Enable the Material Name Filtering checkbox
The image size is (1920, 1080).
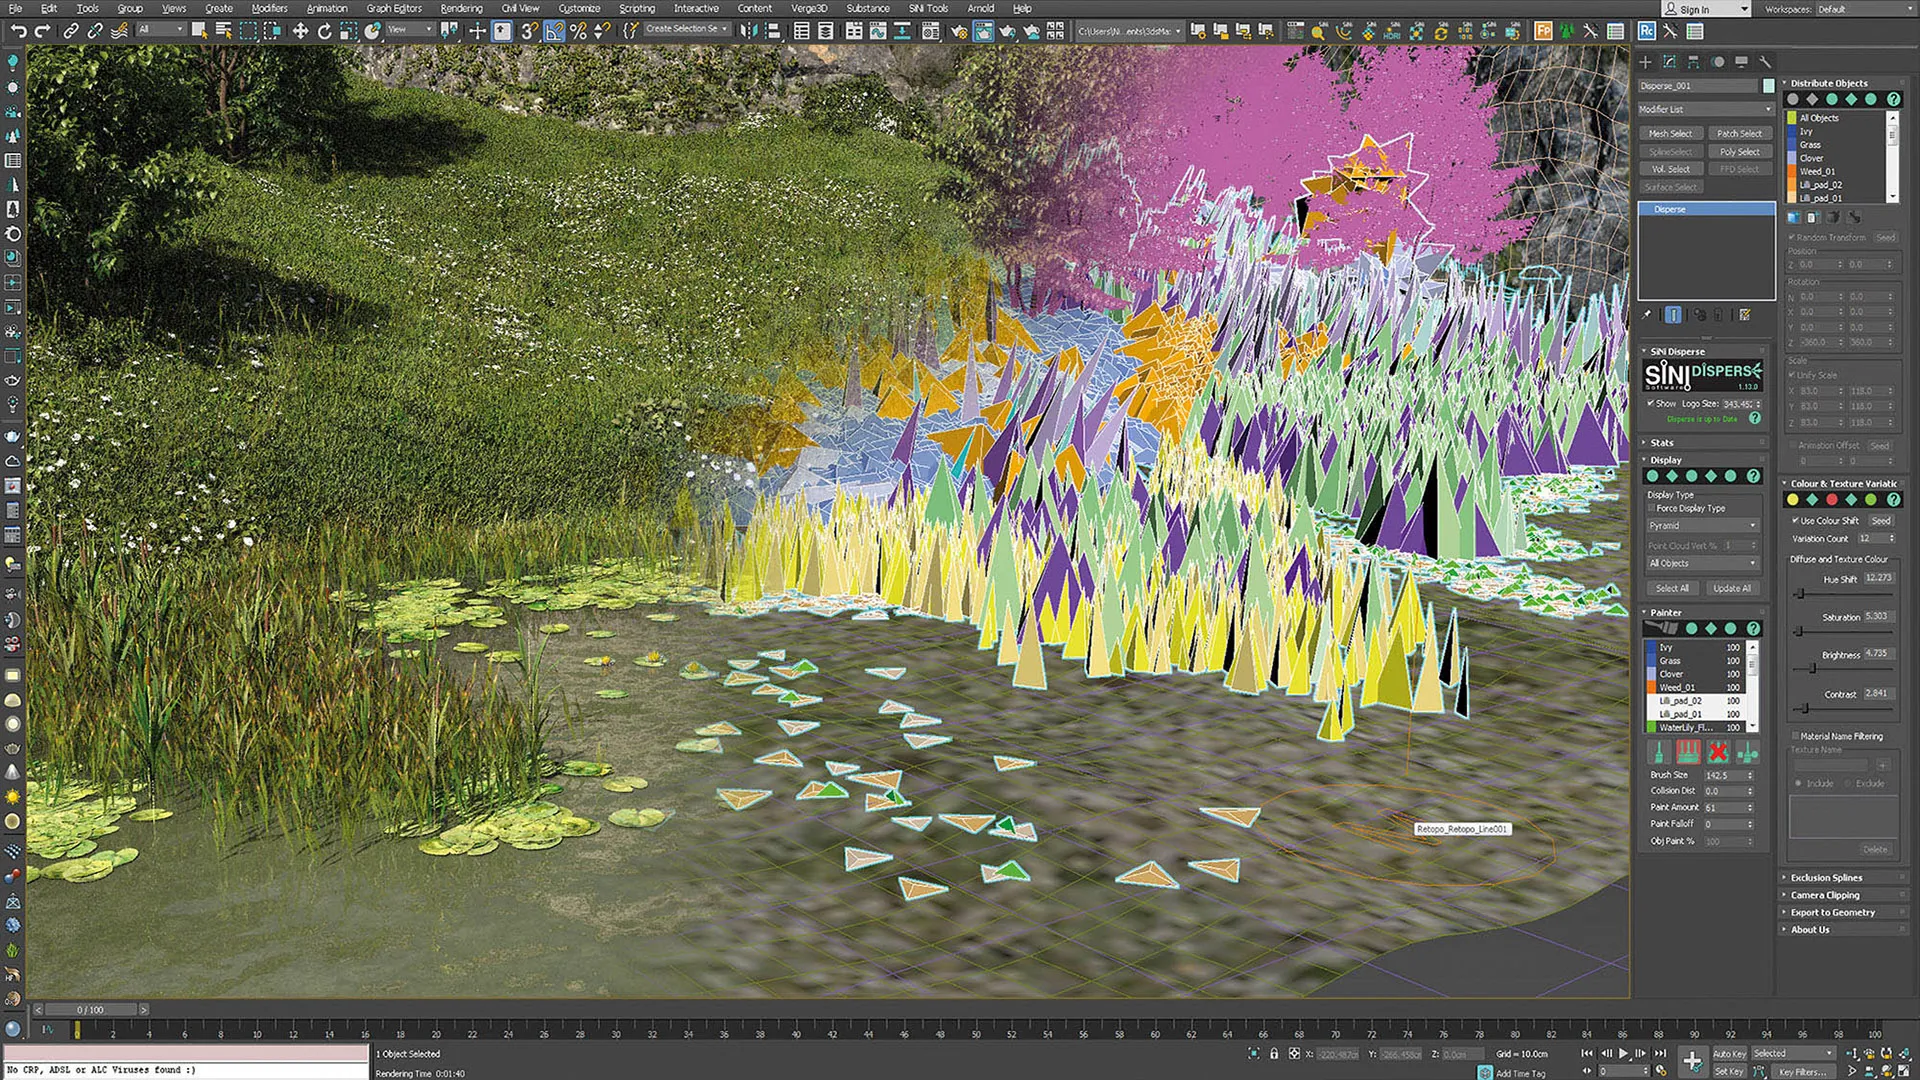tap(1795, 736)
